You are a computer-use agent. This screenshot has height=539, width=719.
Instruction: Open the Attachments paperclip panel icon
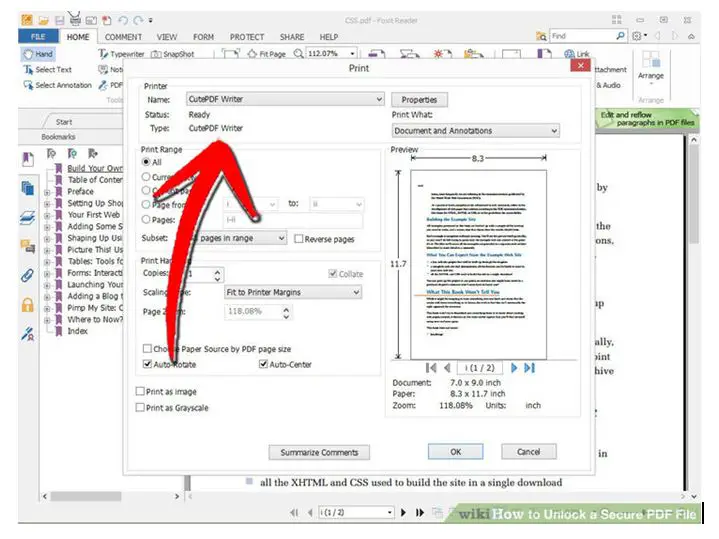tap(28, 276)
